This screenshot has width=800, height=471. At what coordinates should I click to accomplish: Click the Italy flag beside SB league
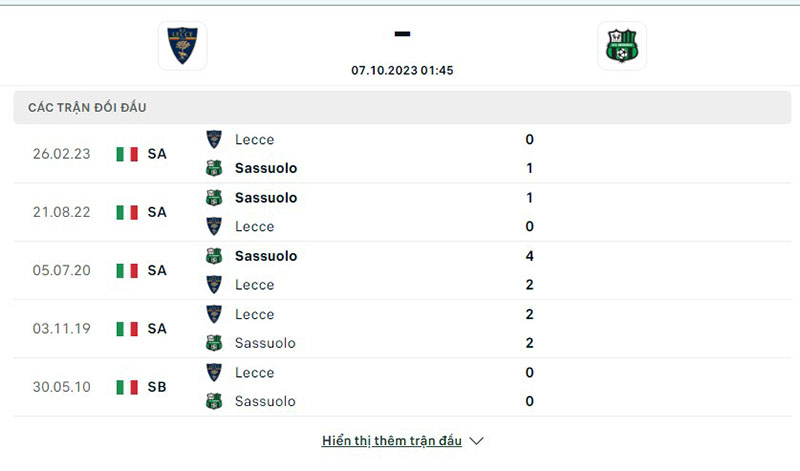(x=127, y=387)
